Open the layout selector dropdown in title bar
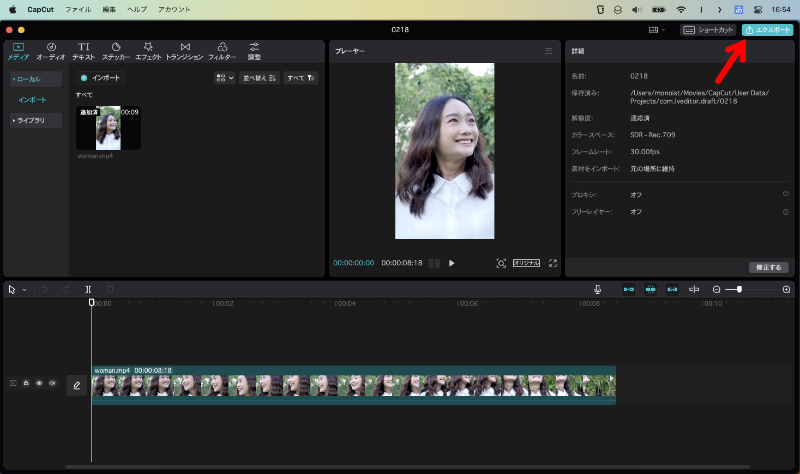Viewport: 800px width, 474px height. click(x=657, y=30)
